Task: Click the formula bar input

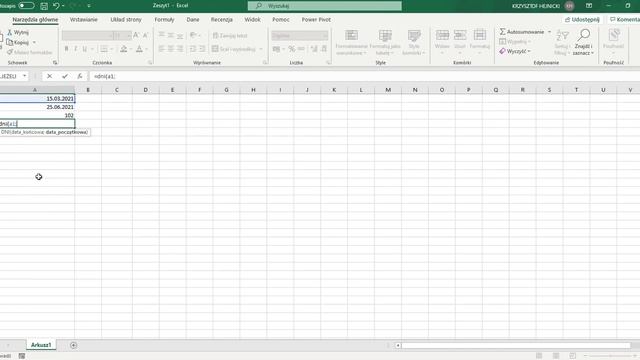Action: pyautogui.click(x=364, y=76)
